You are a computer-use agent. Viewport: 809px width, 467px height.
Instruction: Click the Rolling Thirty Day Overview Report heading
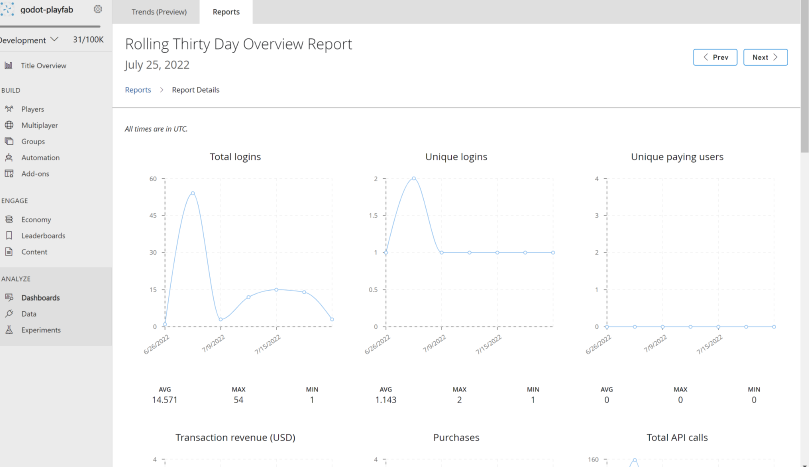tap(238, 44)
